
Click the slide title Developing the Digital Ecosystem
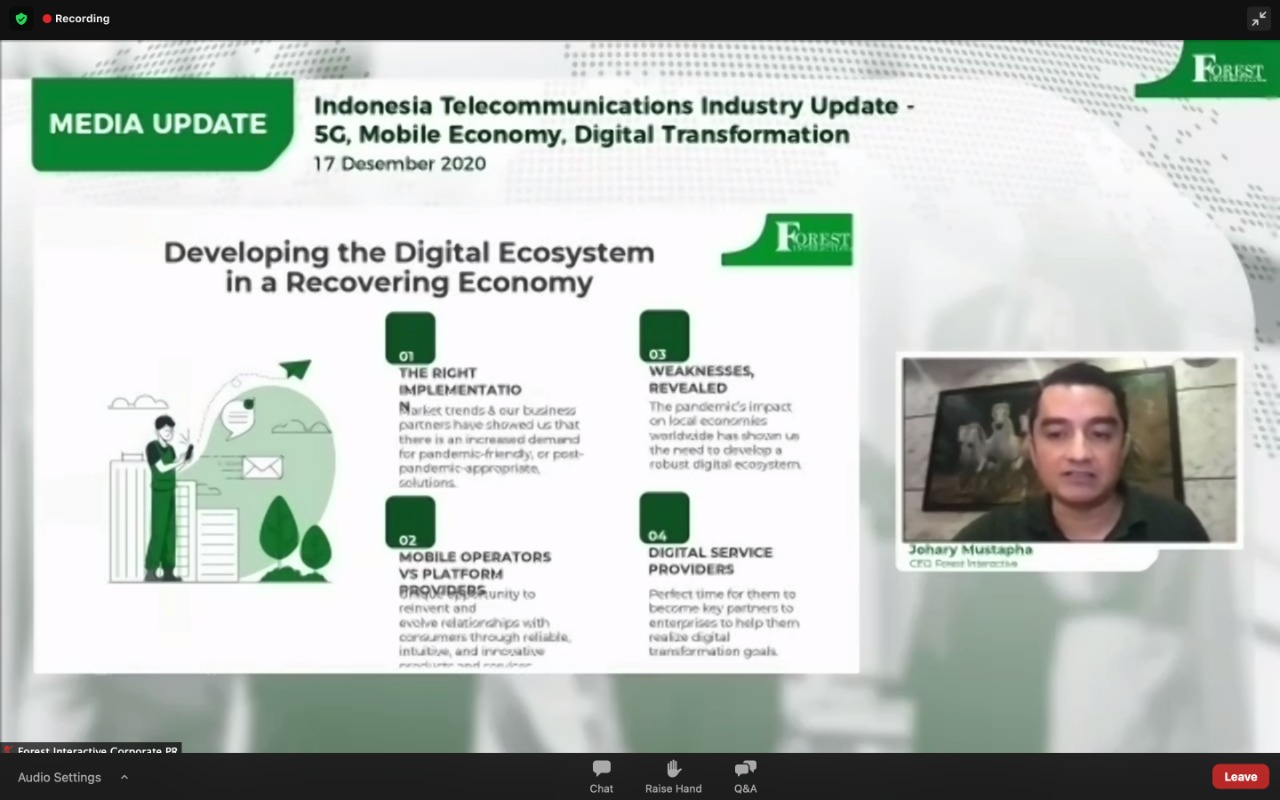(408, 266)
